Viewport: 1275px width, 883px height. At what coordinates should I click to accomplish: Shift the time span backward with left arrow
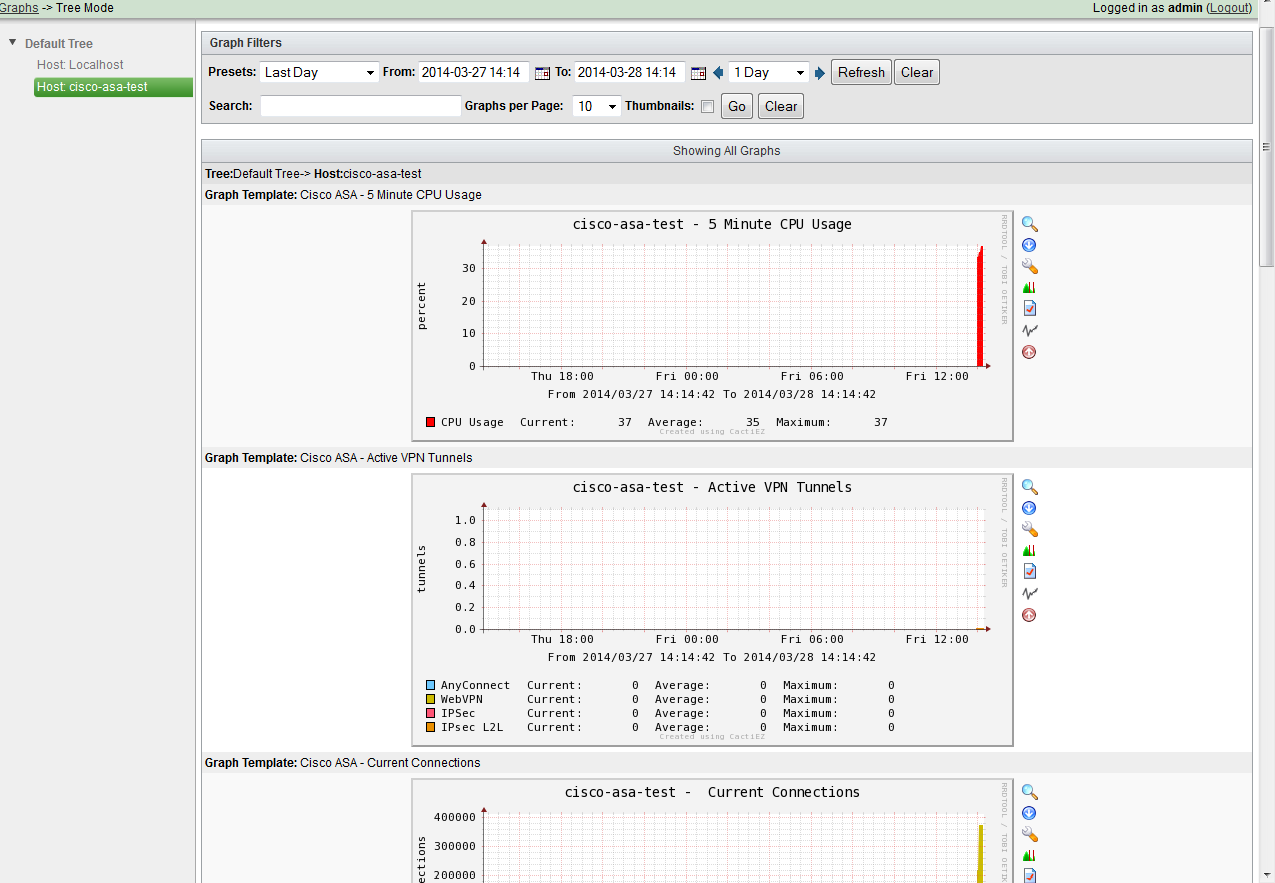pyautogui.click(x=718, y=73)
